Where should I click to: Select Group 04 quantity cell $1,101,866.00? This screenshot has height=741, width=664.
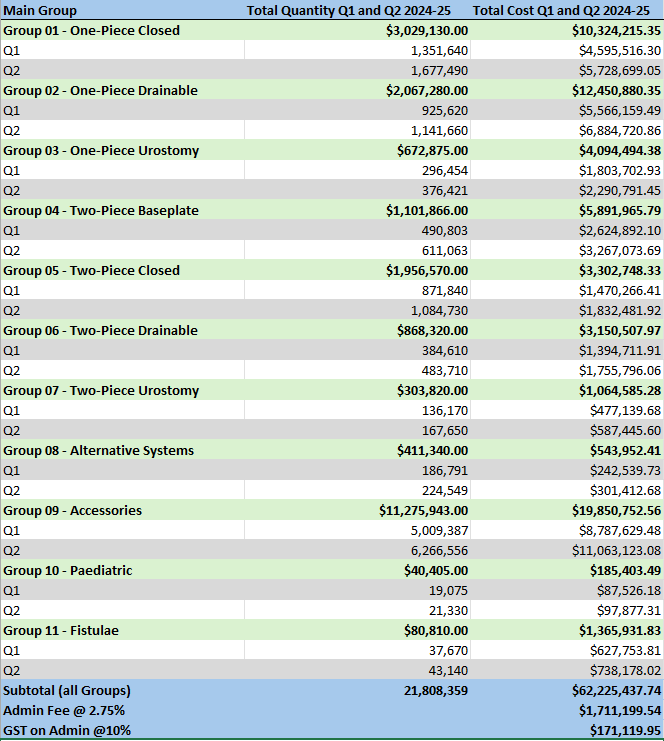(427, 210)
